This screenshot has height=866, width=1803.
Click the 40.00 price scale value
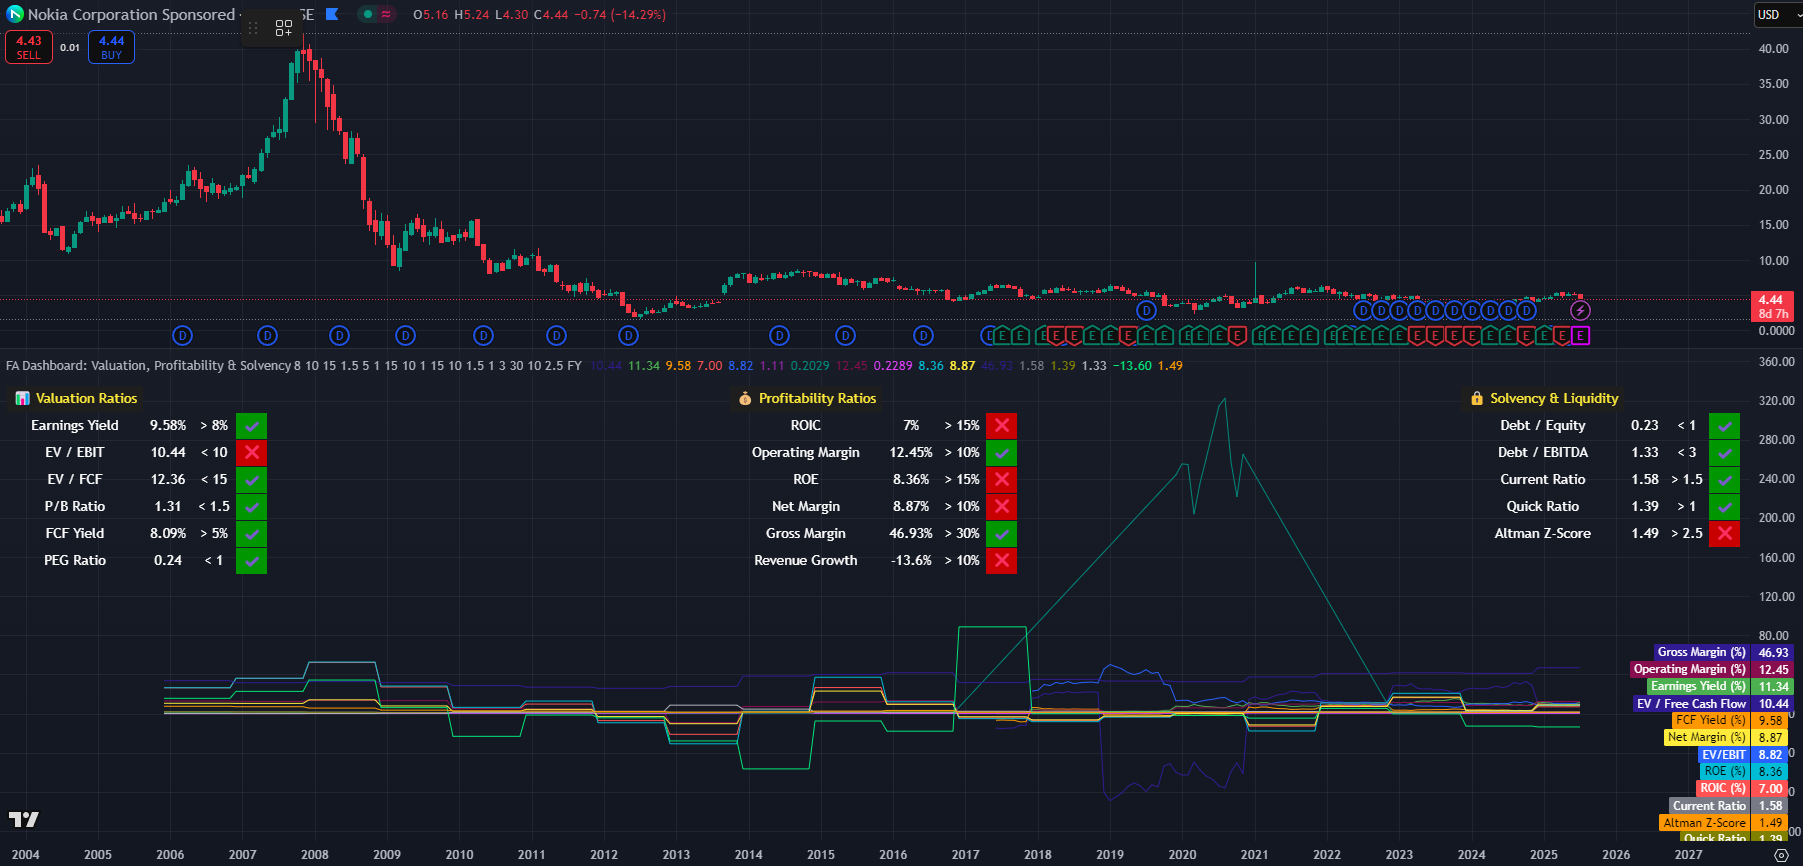point(1774,48)
